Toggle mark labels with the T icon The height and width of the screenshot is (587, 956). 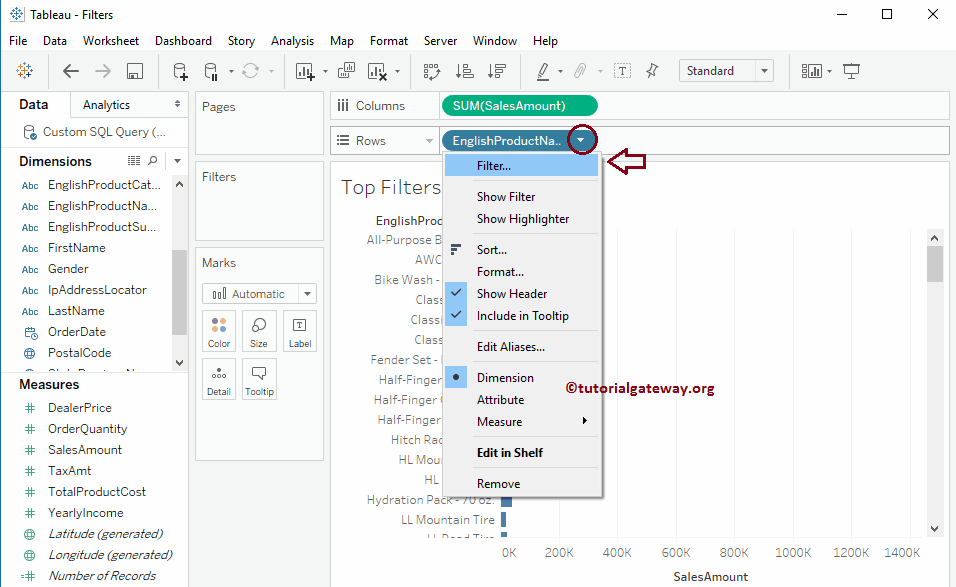coord(624,70)
